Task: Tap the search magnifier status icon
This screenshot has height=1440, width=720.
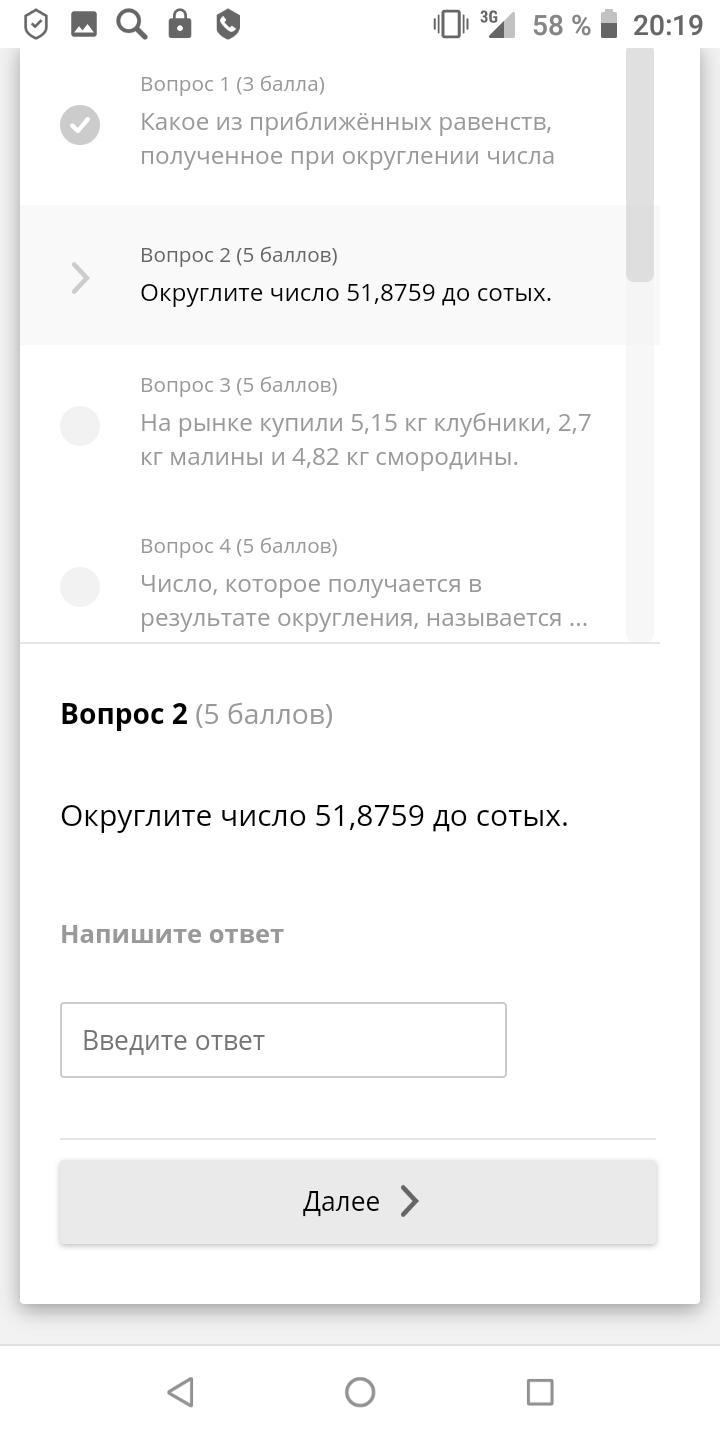Action: click(131, 24)
